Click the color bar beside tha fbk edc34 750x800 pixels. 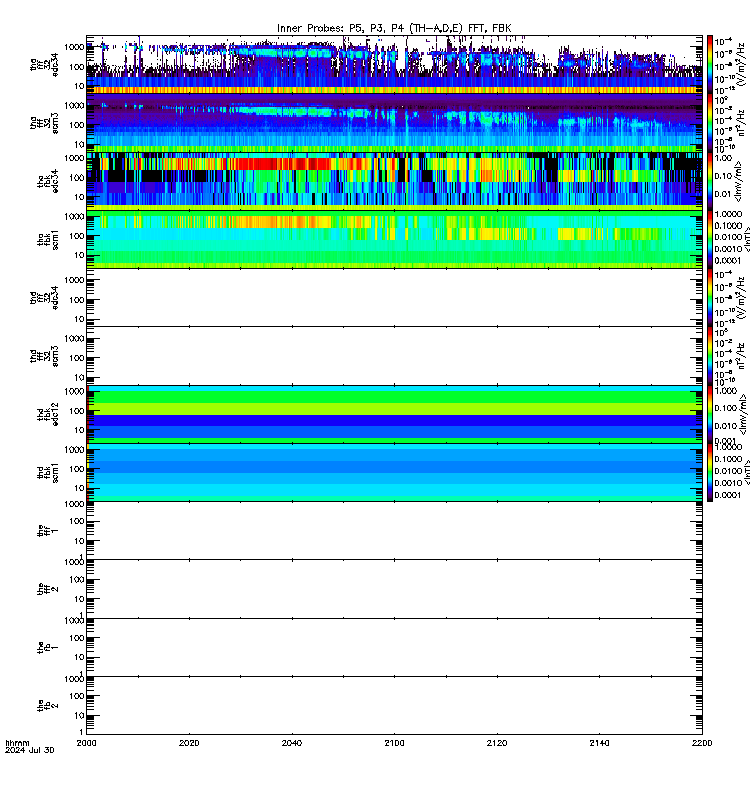pos(710,181)
